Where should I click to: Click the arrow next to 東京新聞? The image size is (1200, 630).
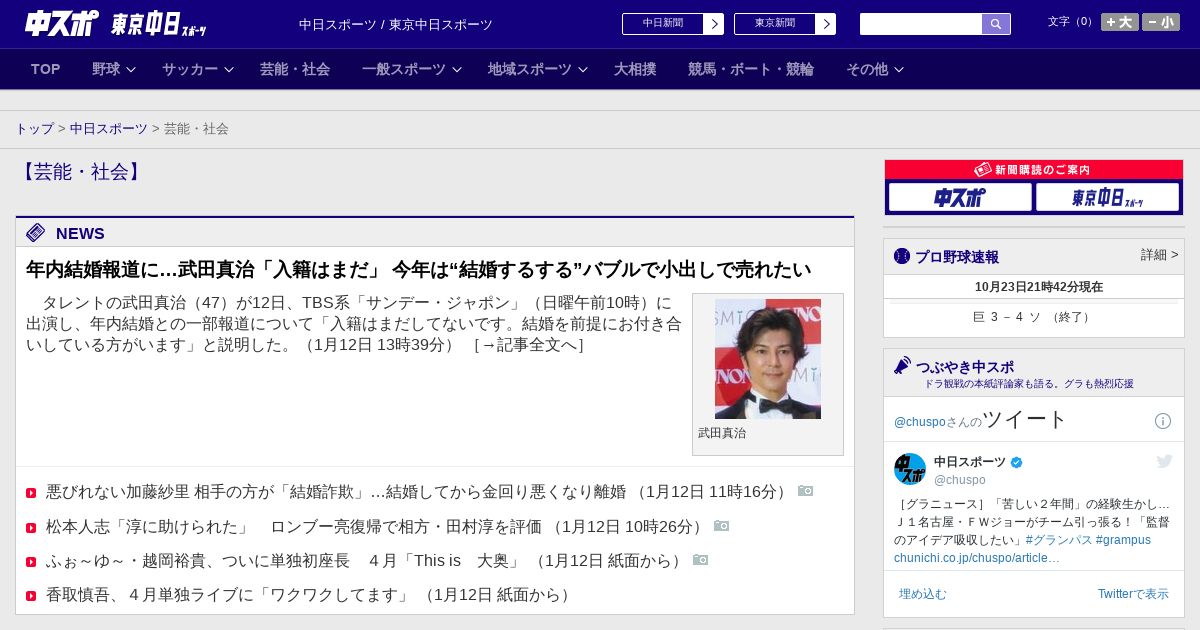tap(826, 24)
